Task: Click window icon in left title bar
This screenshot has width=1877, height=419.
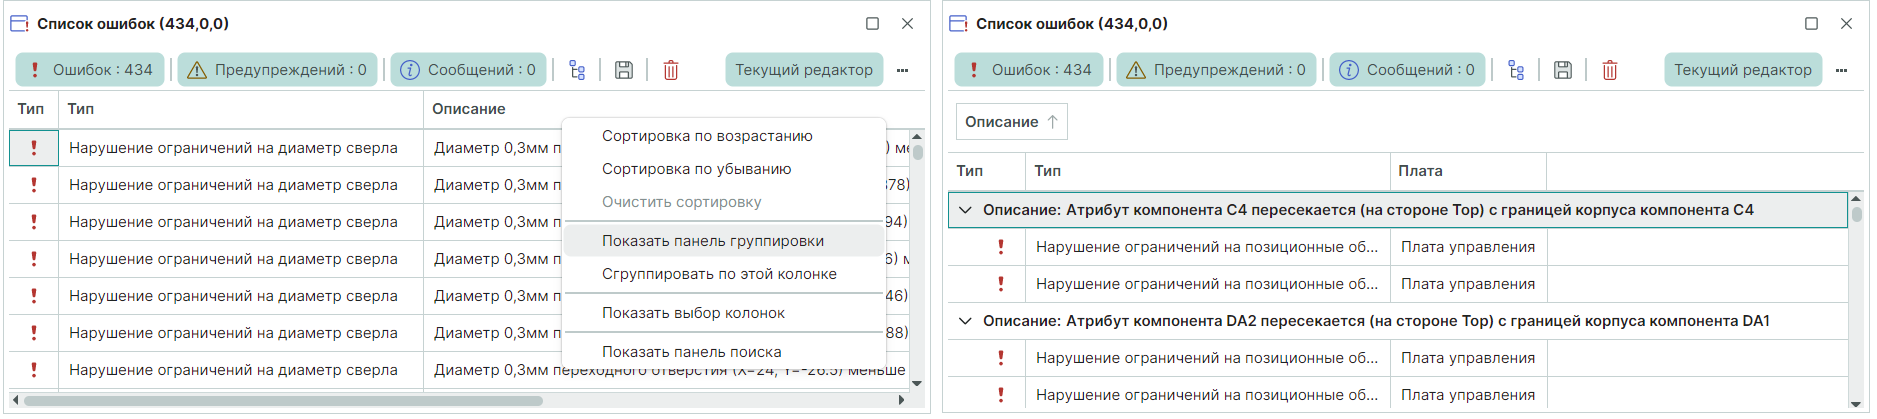Action: click(x=19, y=23)
